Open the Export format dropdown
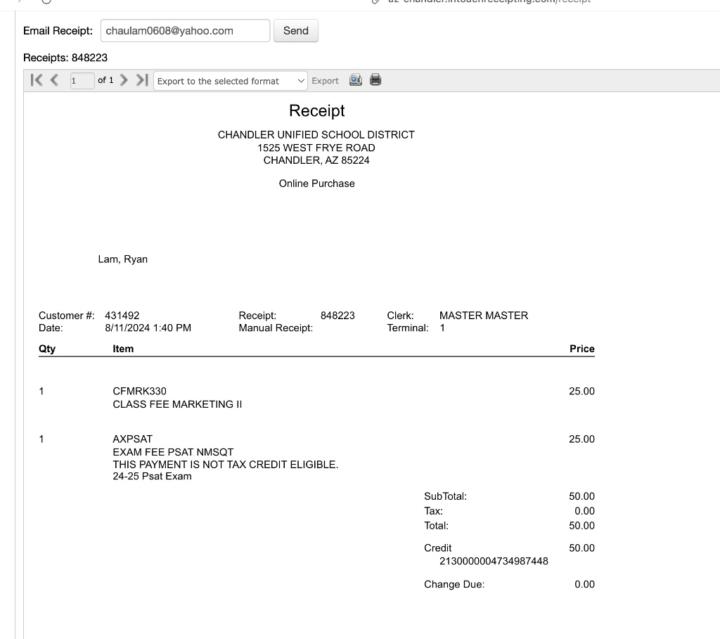 tap(231, 81)
